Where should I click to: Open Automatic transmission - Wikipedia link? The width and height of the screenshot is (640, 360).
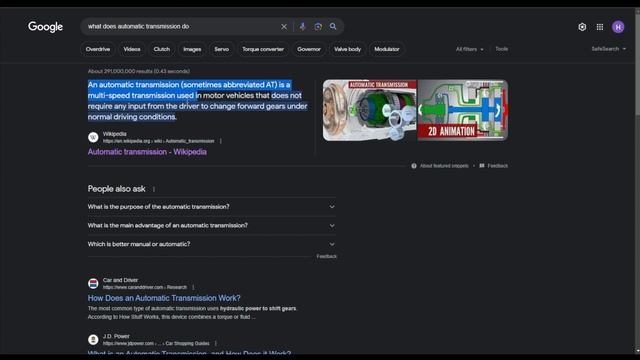click(147, 152)
